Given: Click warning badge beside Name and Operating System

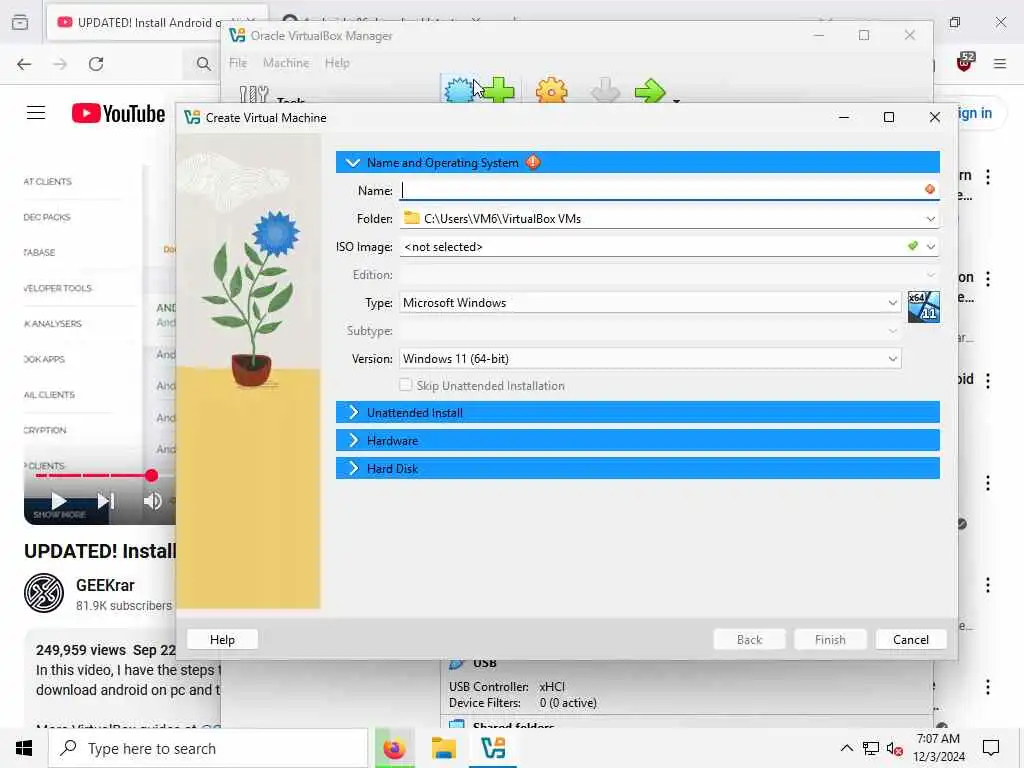Looking at the screenshot, I should tap(533, 162).
